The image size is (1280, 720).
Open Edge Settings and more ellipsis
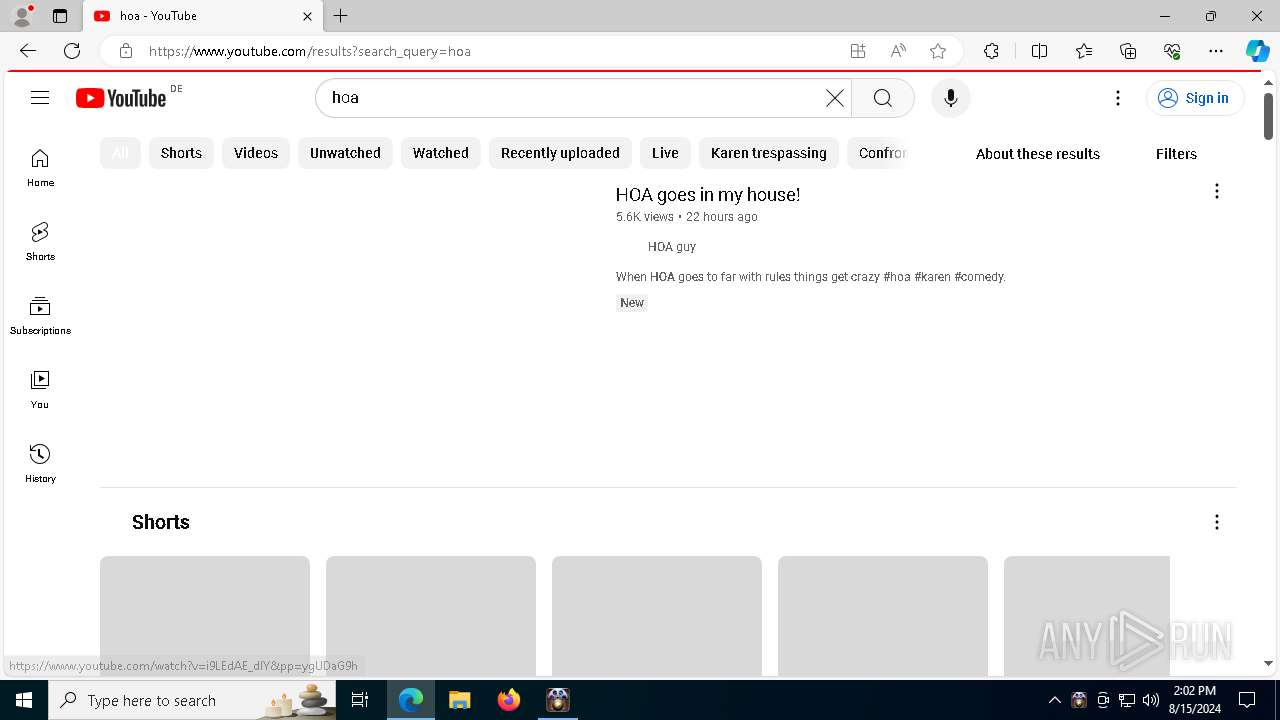click(1216, 51)
